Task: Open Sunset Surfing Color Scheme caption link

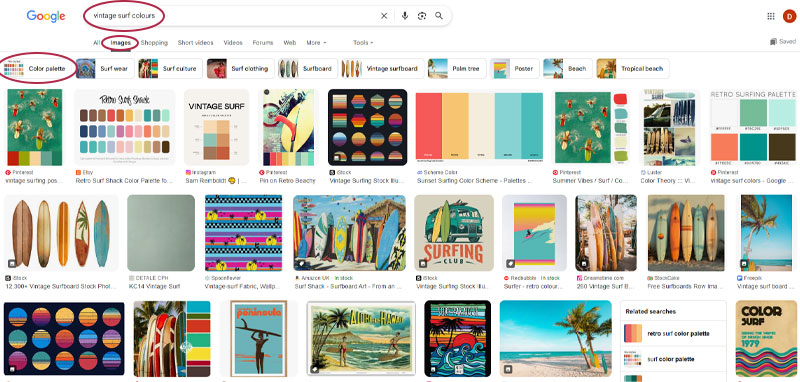Action: [x=475, y=181]
